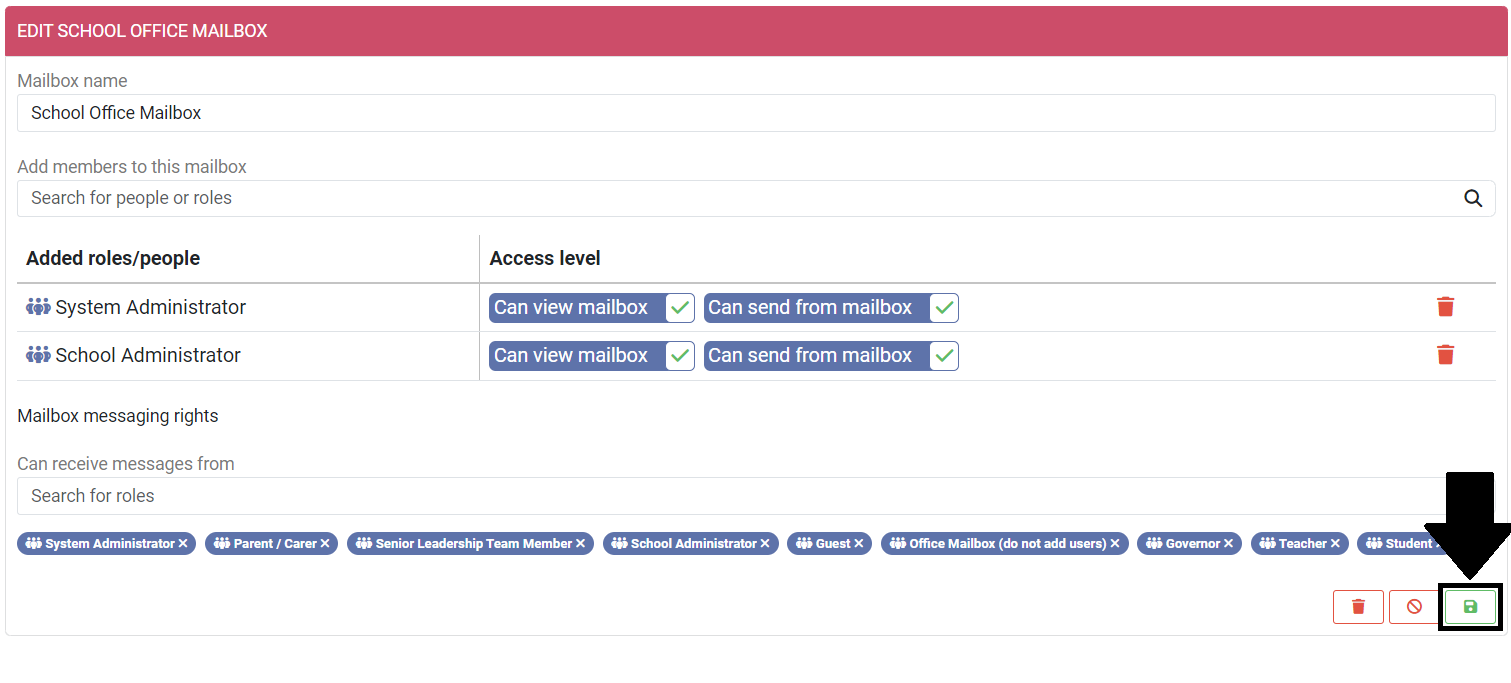This screenshot has height=683, width=1511.
Task: Remove the Office Mailbox role tag
Action: (x=1115, y=544)
